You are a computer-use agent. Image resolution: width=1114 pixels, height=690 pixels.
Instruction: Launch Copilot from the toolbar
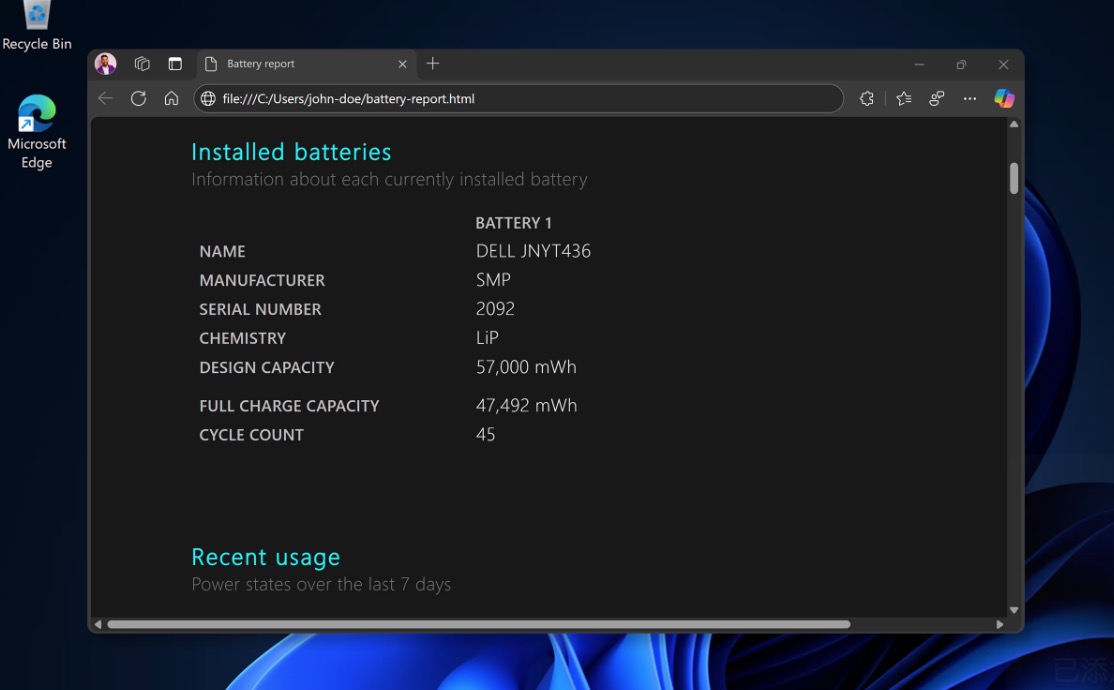[x=1004, y=98]
